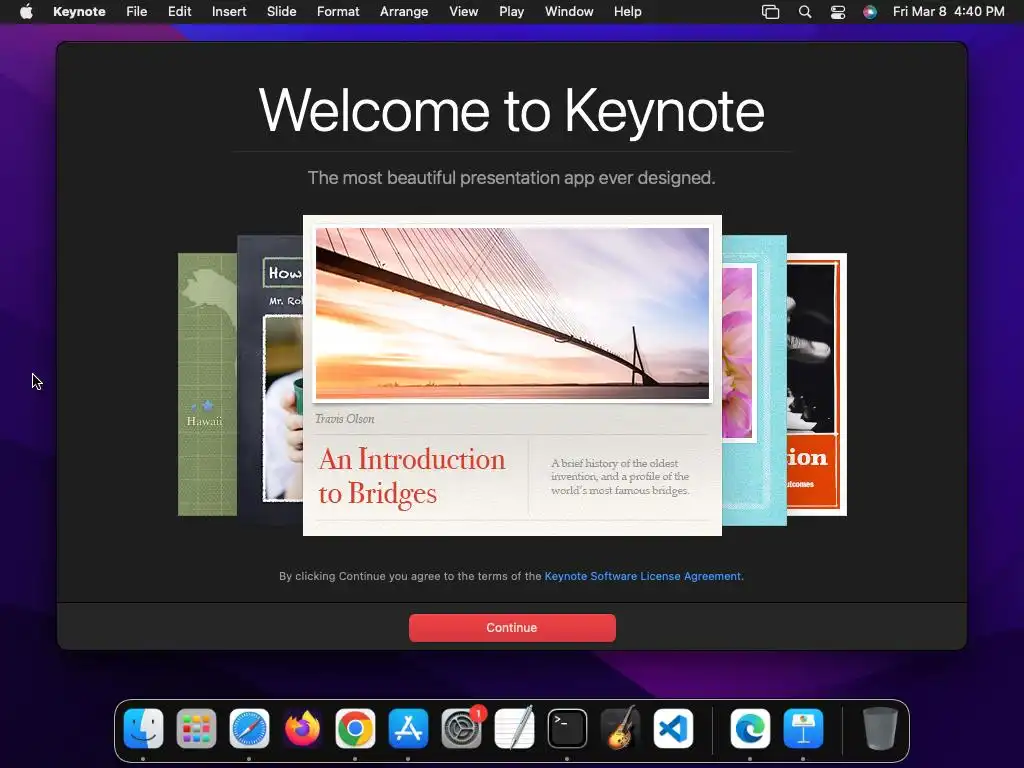This screenshot has width=1024, height=768.
Task: Open TextEdit from the Dock
Action: click(x=515, y=728)
